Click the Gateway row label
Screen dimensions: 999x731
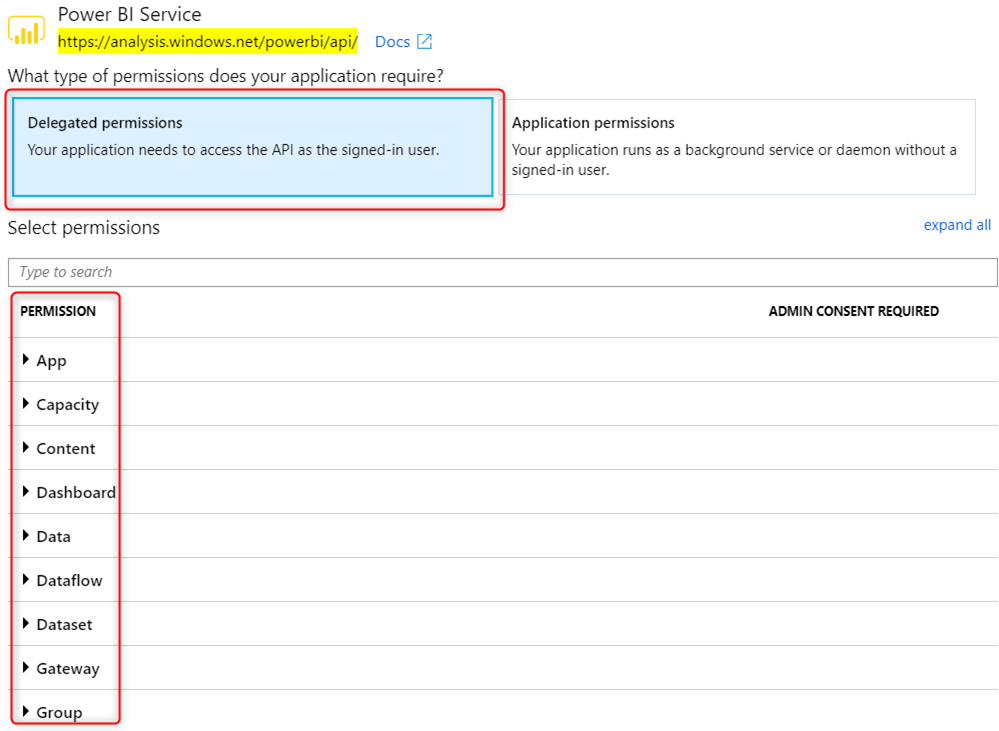pyautogui.click(x=68, y=669)
